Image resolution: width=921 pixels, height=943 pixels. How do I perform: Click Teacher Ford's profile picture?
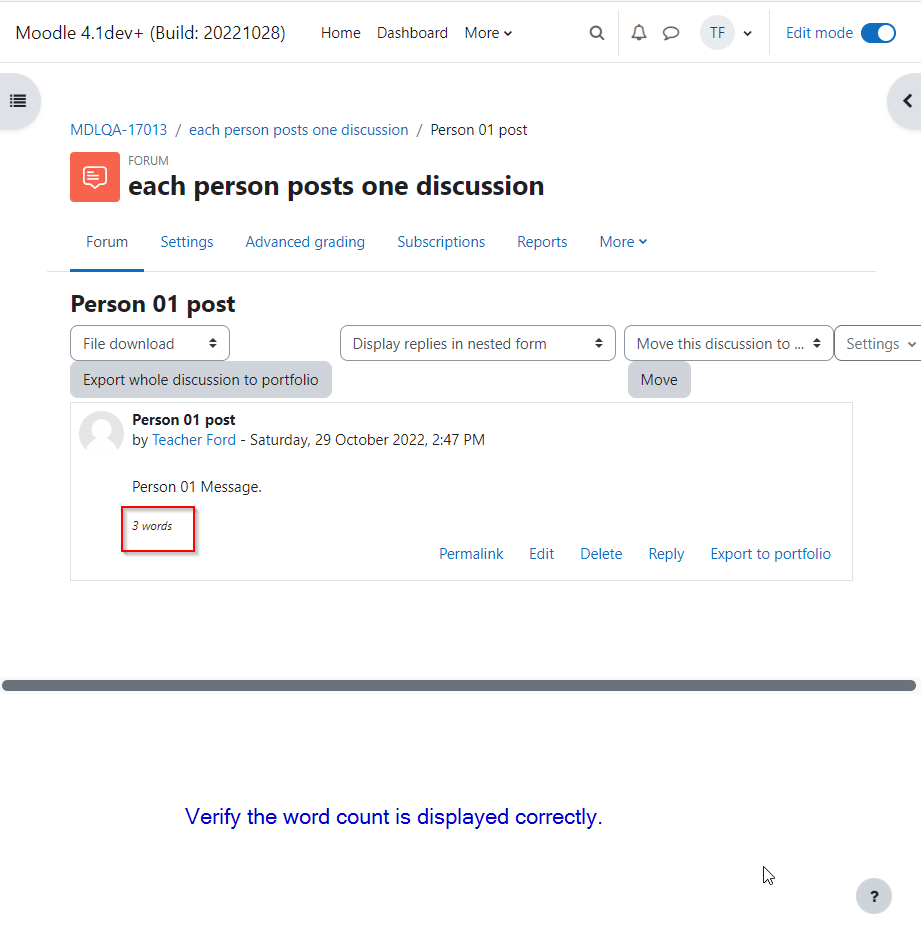point(101,432)
